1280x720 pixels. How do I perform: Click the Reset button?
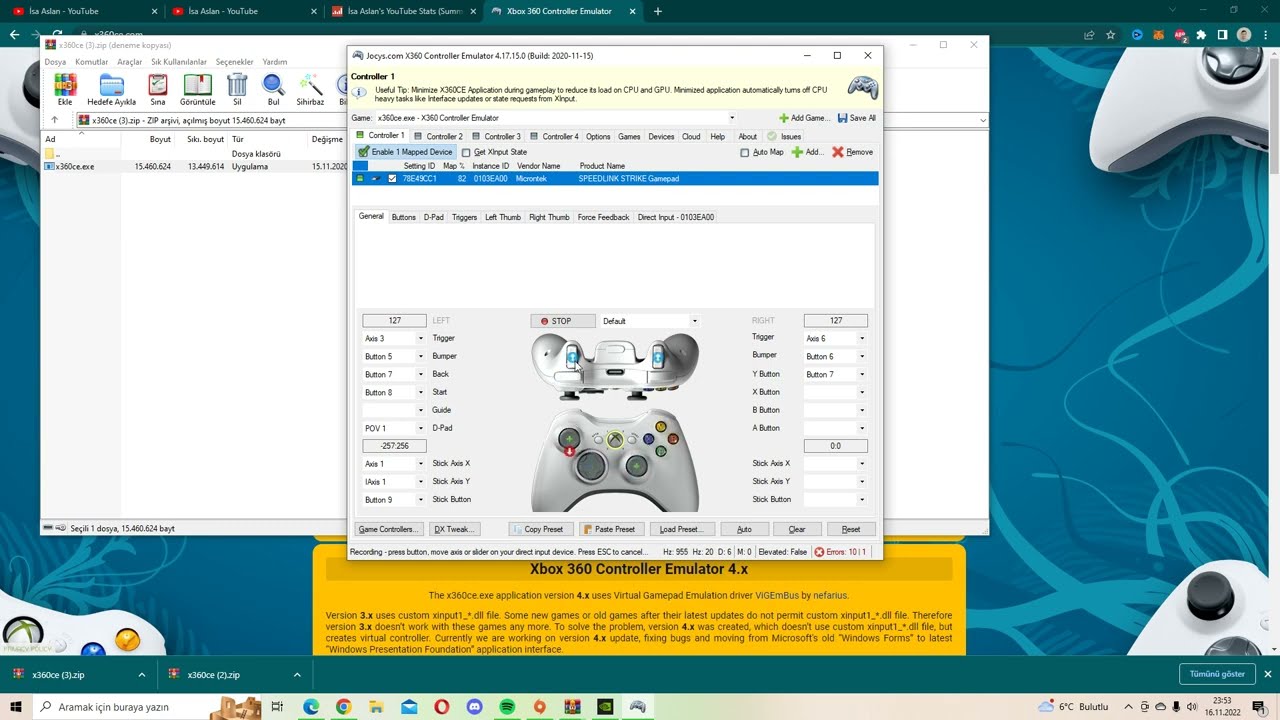tap(851, 529)
